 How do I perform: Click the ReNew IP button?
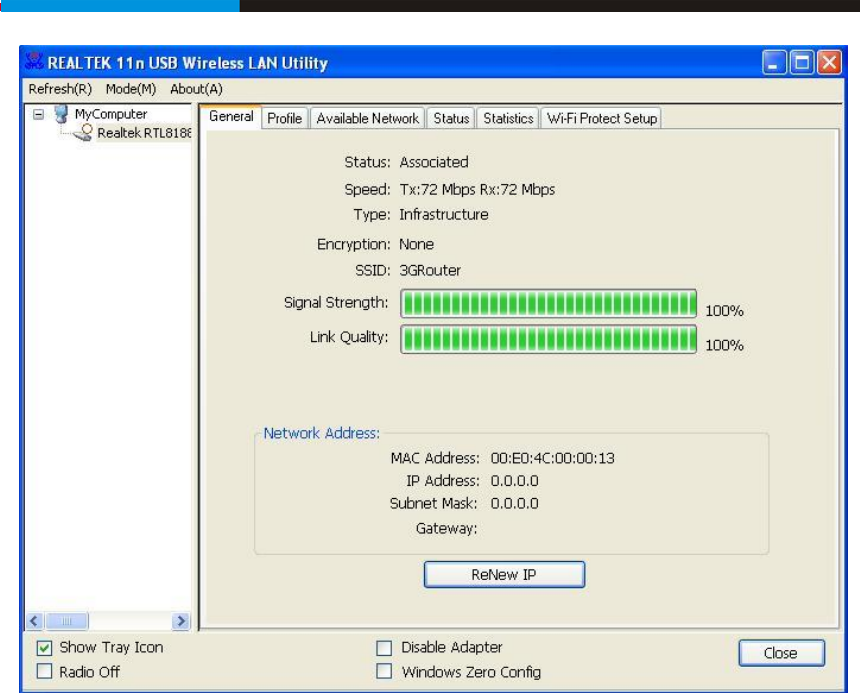coord(504,575)
